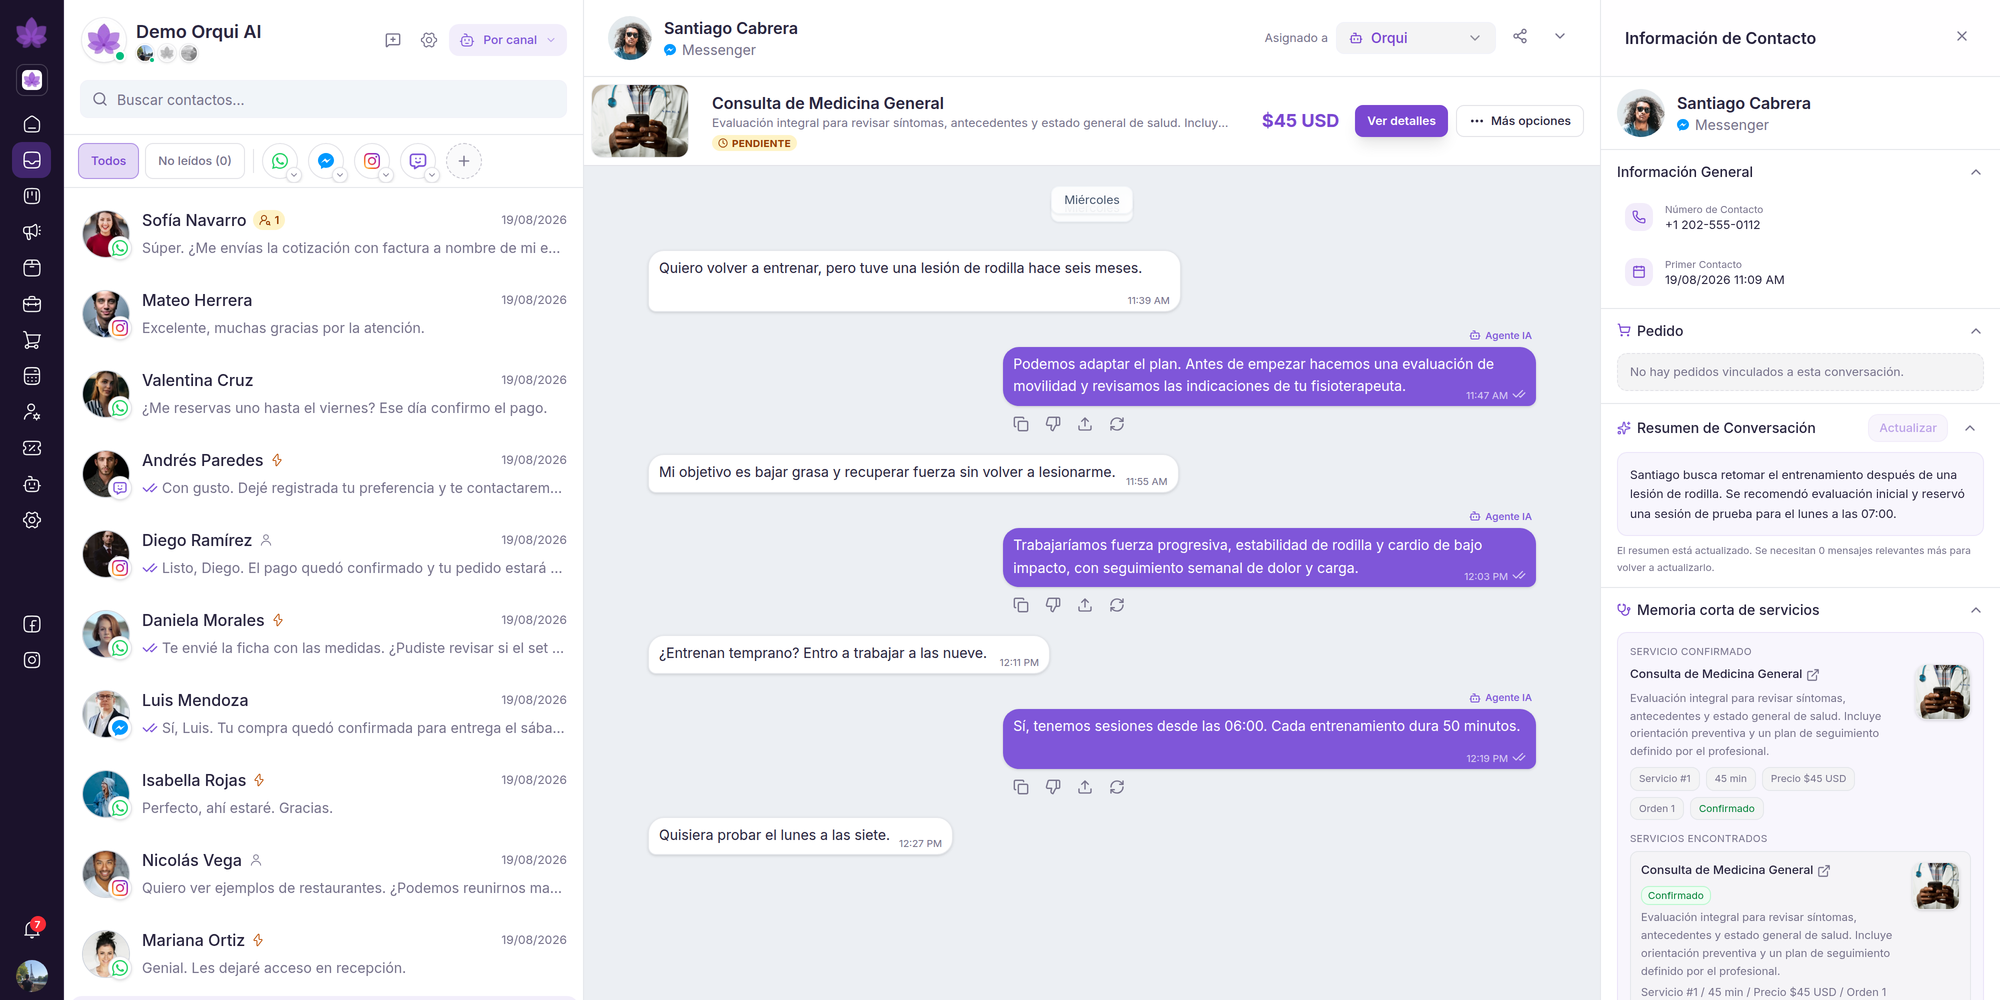Open Sofía Navarro conversation
The height and width of the screenshot is (1000, 2000).
point(324,234)
